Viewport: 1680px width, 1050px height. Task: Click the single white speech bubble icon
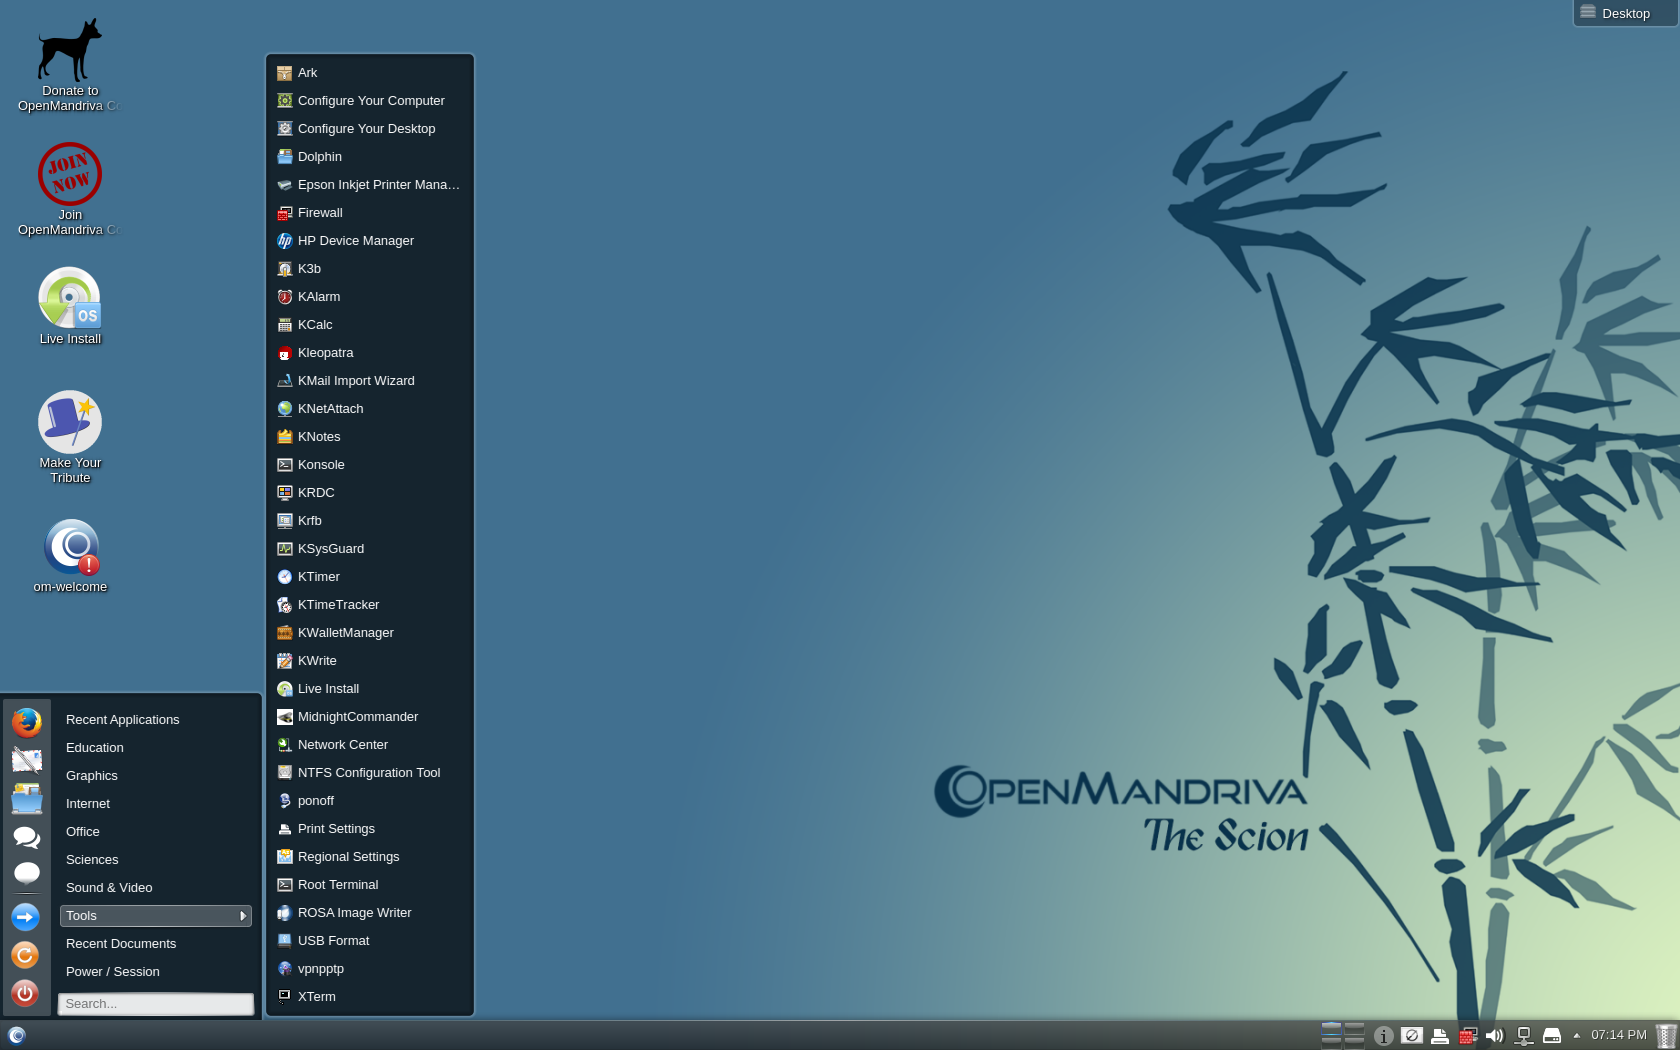point(26,874)
